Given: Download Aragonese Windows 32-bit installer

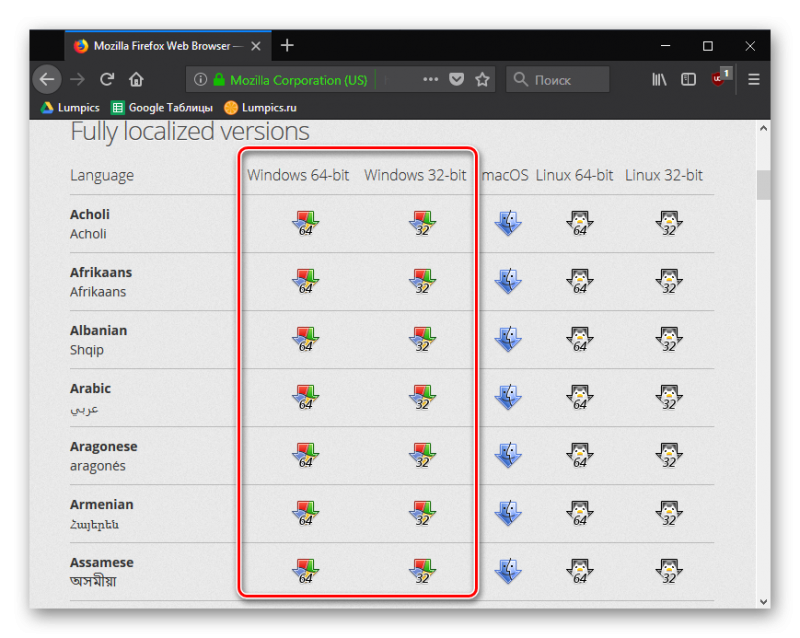Looking at the screenshot, I should point(422,455).
